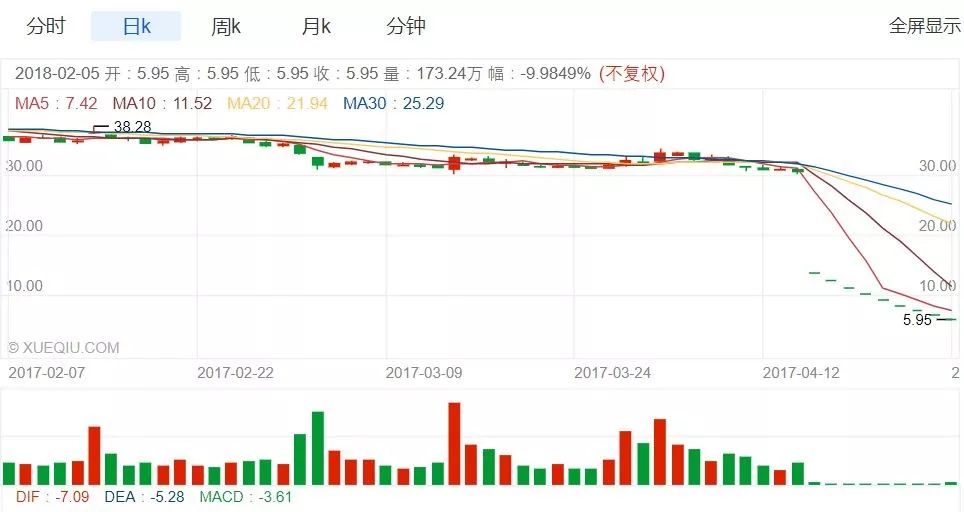Click the 5.95 low price marker

click(x=917, y=320)
